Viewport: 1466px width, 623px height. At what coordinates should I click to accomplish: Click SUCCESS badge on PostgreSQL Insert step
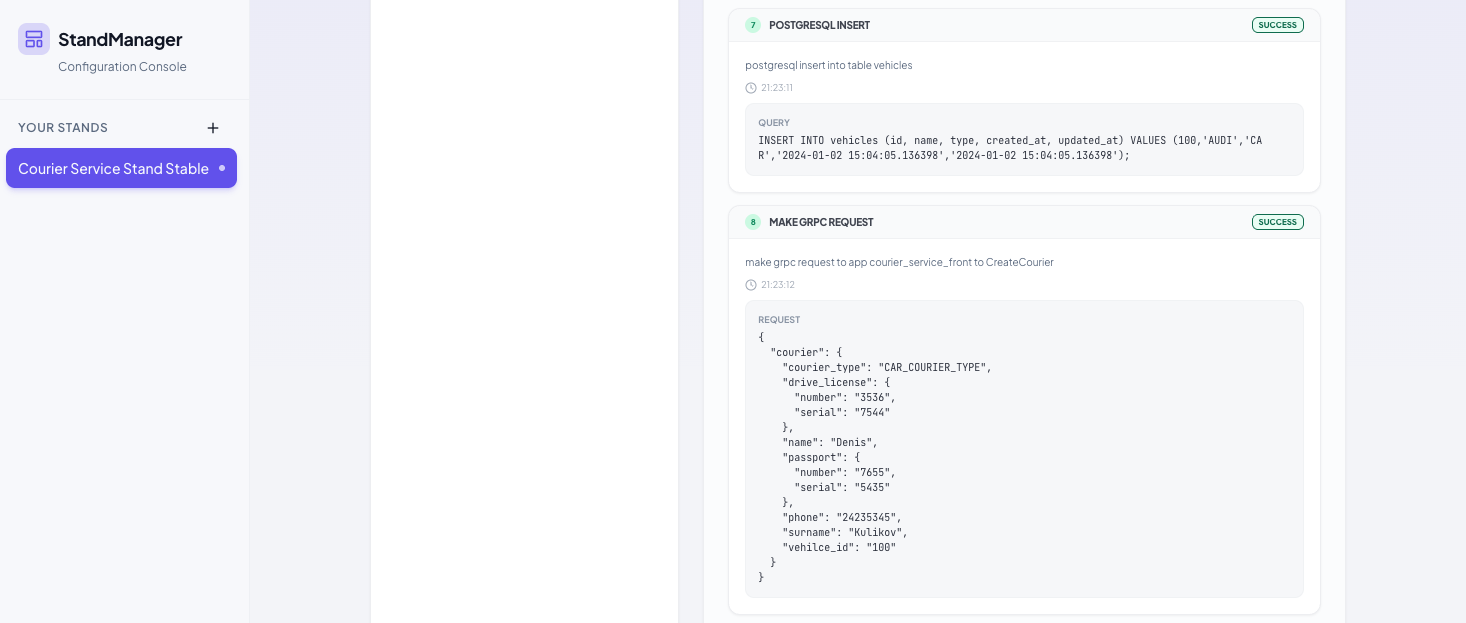tap(1277, 25)
